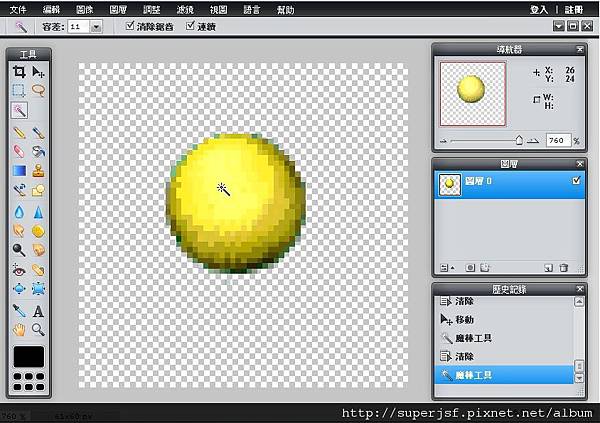Choose the Text tool (A)
Viewport: 600px width, 423px height.
coord(38,311)
